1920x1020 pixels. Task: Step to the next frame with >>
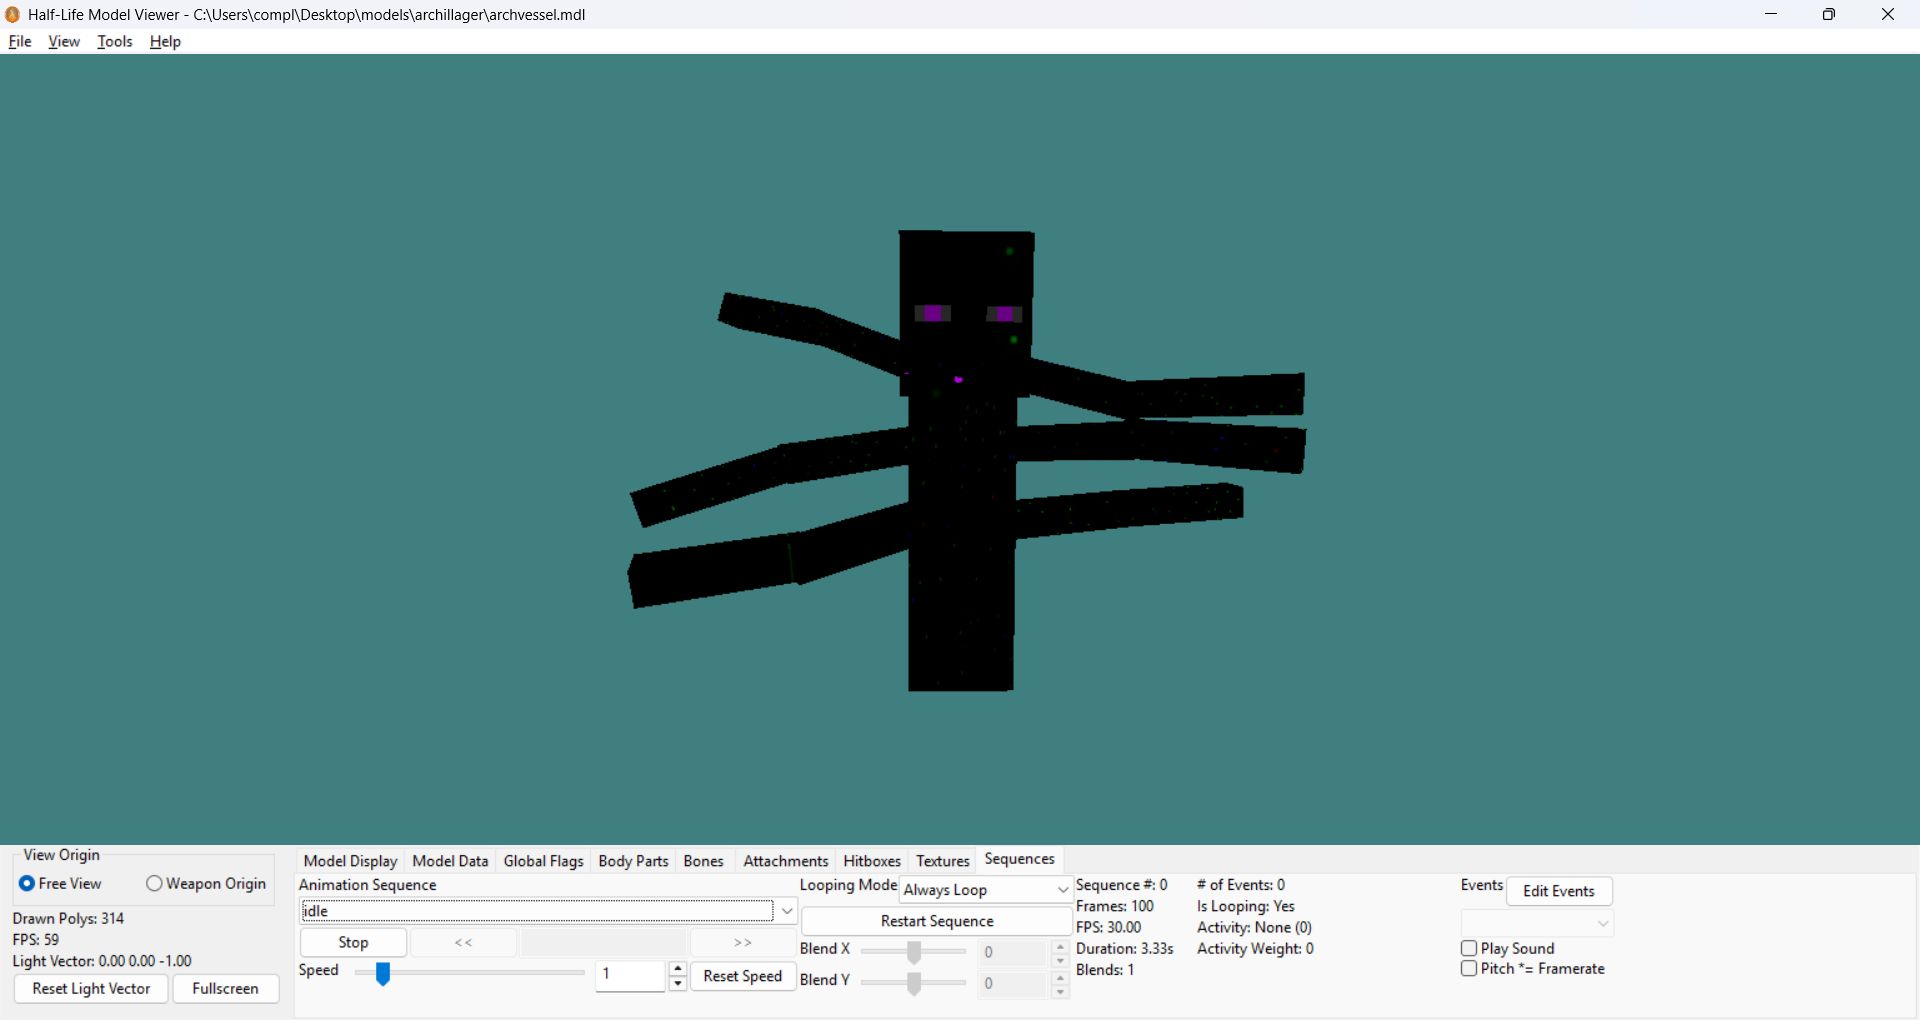(743, 942)
